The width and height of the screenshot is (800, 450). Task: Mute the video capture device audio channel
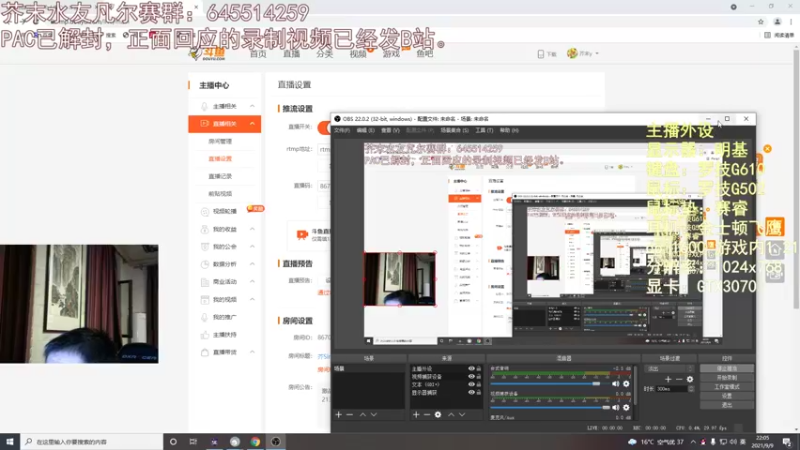coord(616,408)
